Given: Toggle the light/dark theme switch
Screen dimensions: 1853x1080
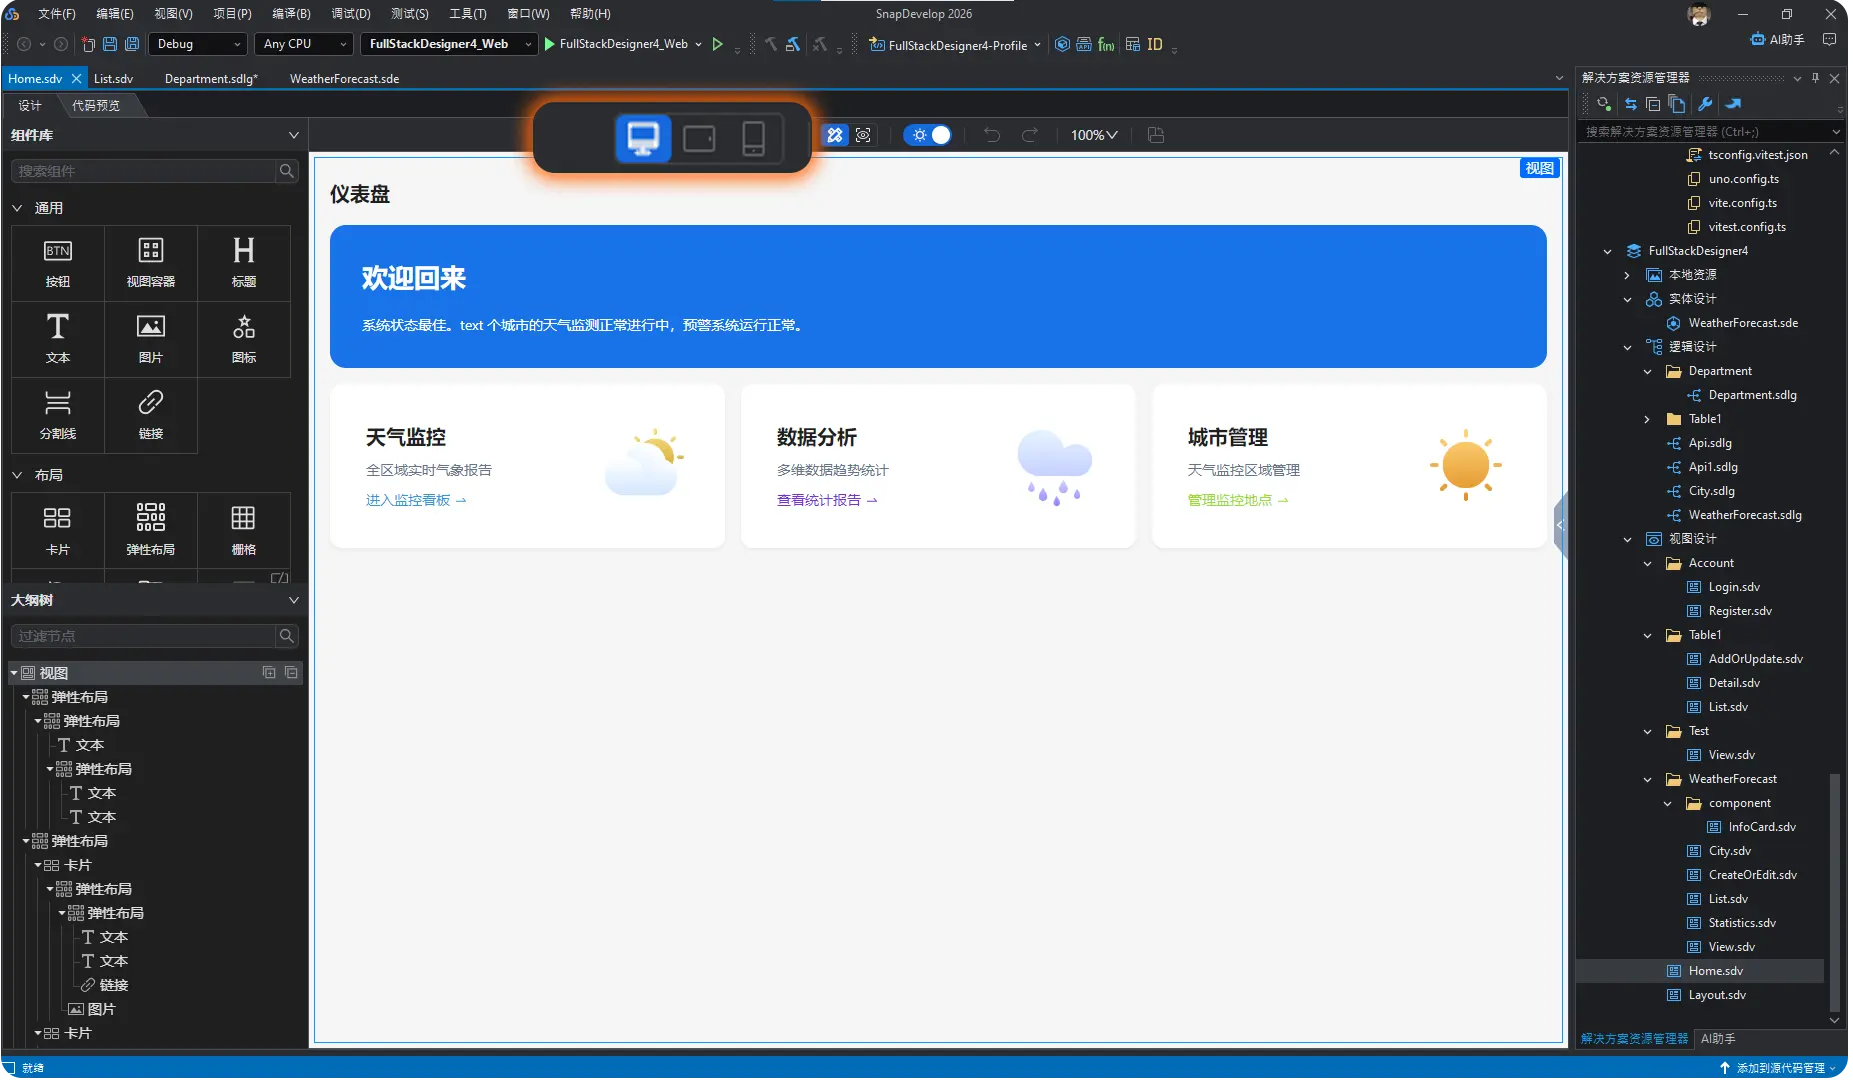Looking at the screenshot, I should [927, 135].
